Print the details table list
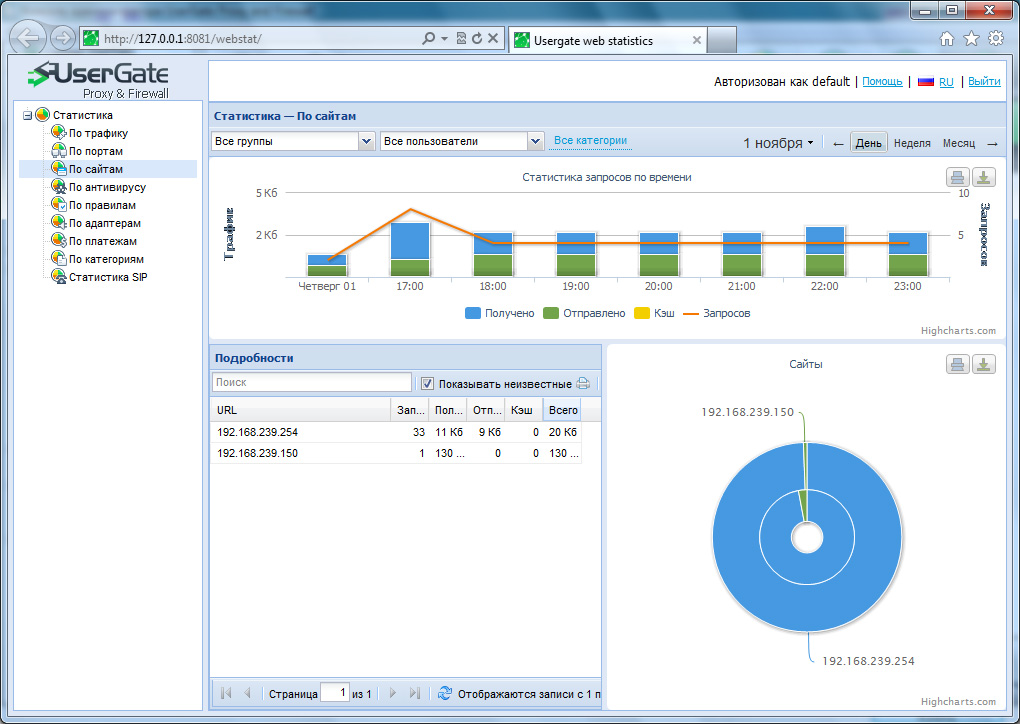The height and width of the screenshot is (724, 1020). pyautogui.click(x=583, y=383)
